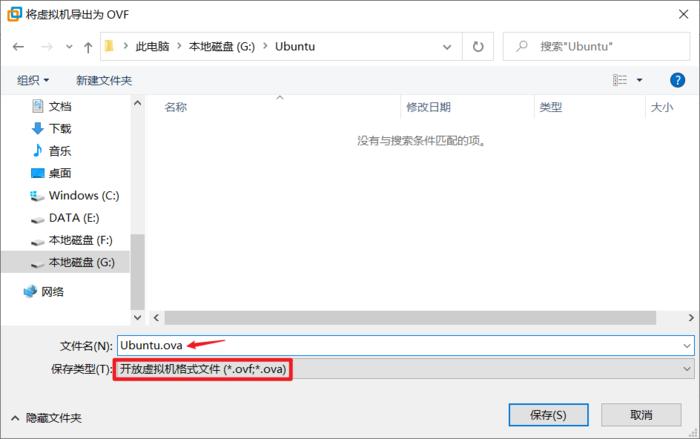
Task: Open 本地磁盘 (F:) drive
Action: 81,240
